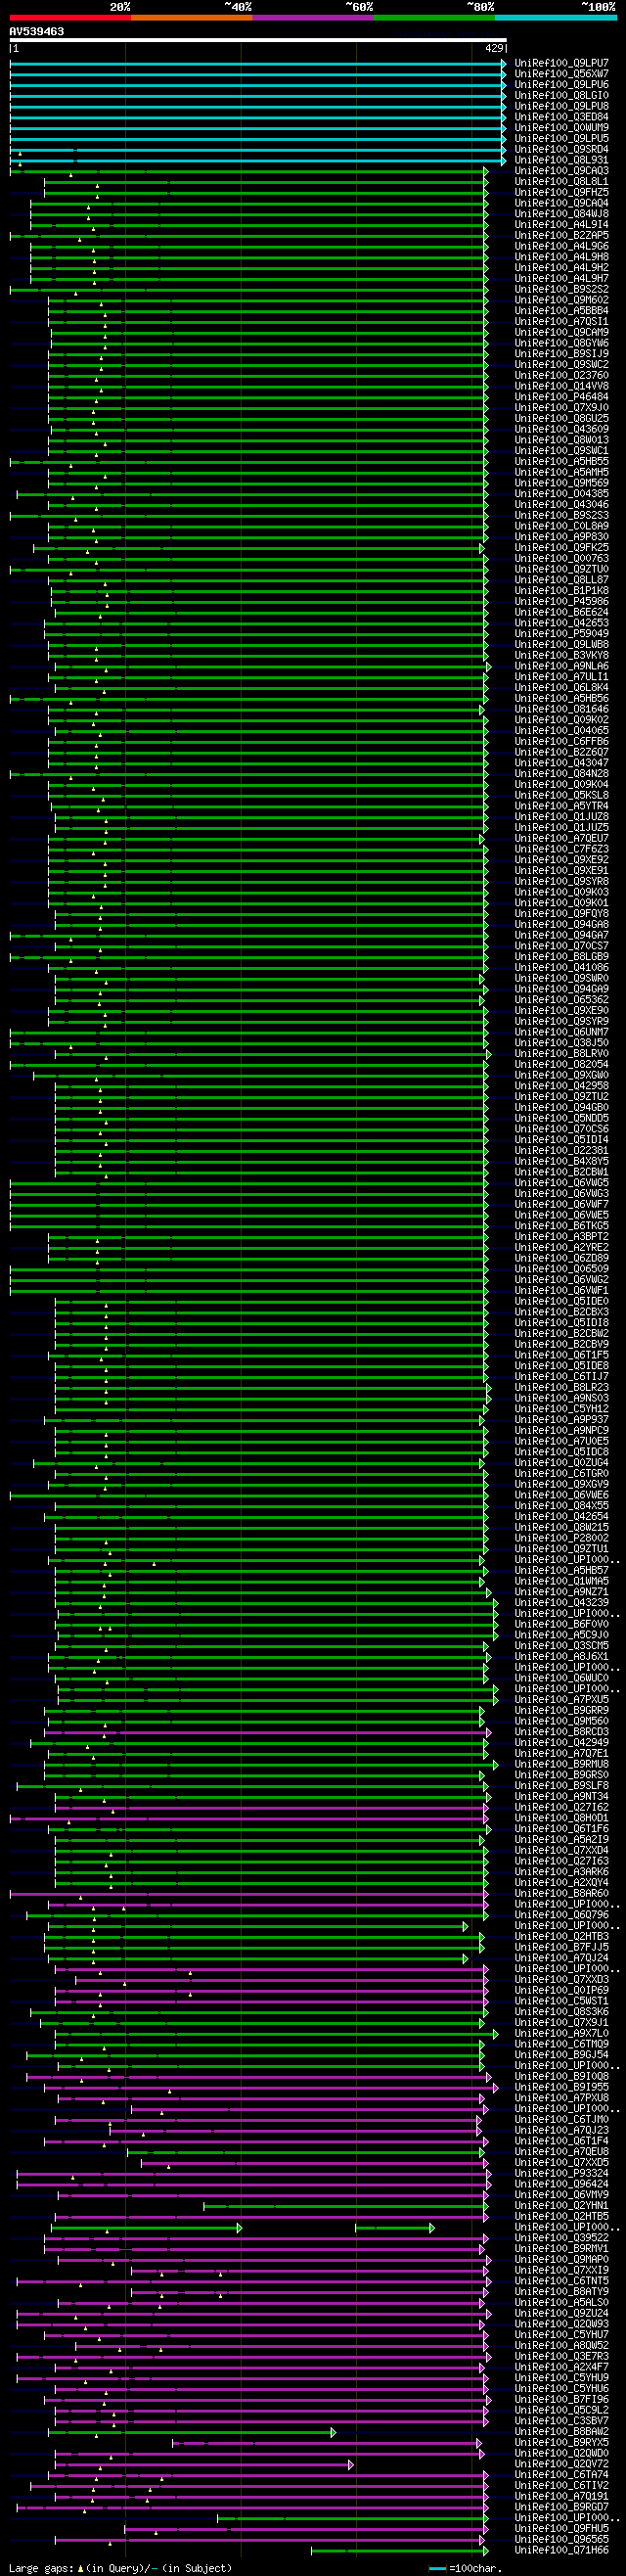
Task: Open hit UniRef100_Q2HTB3
Action: (x=561, y=1937)
